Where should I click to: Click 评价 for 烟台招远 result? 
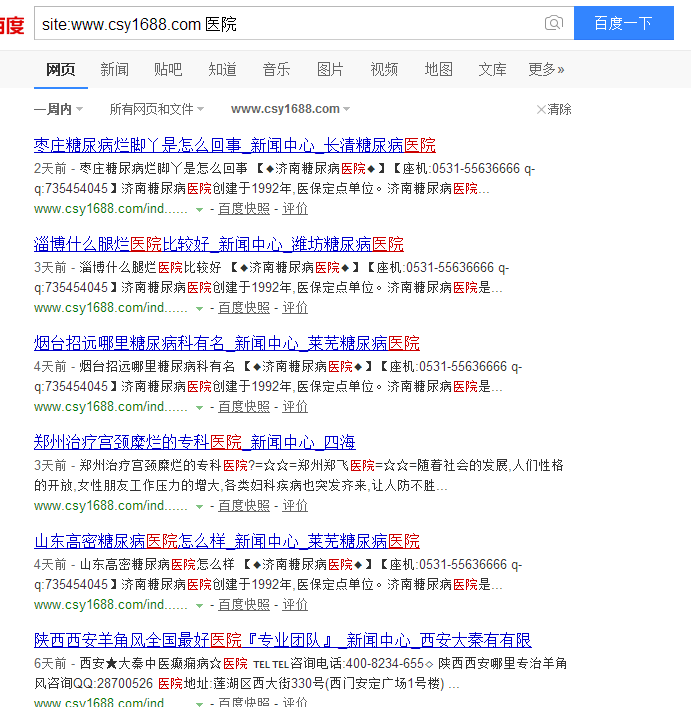coord(295,407)
